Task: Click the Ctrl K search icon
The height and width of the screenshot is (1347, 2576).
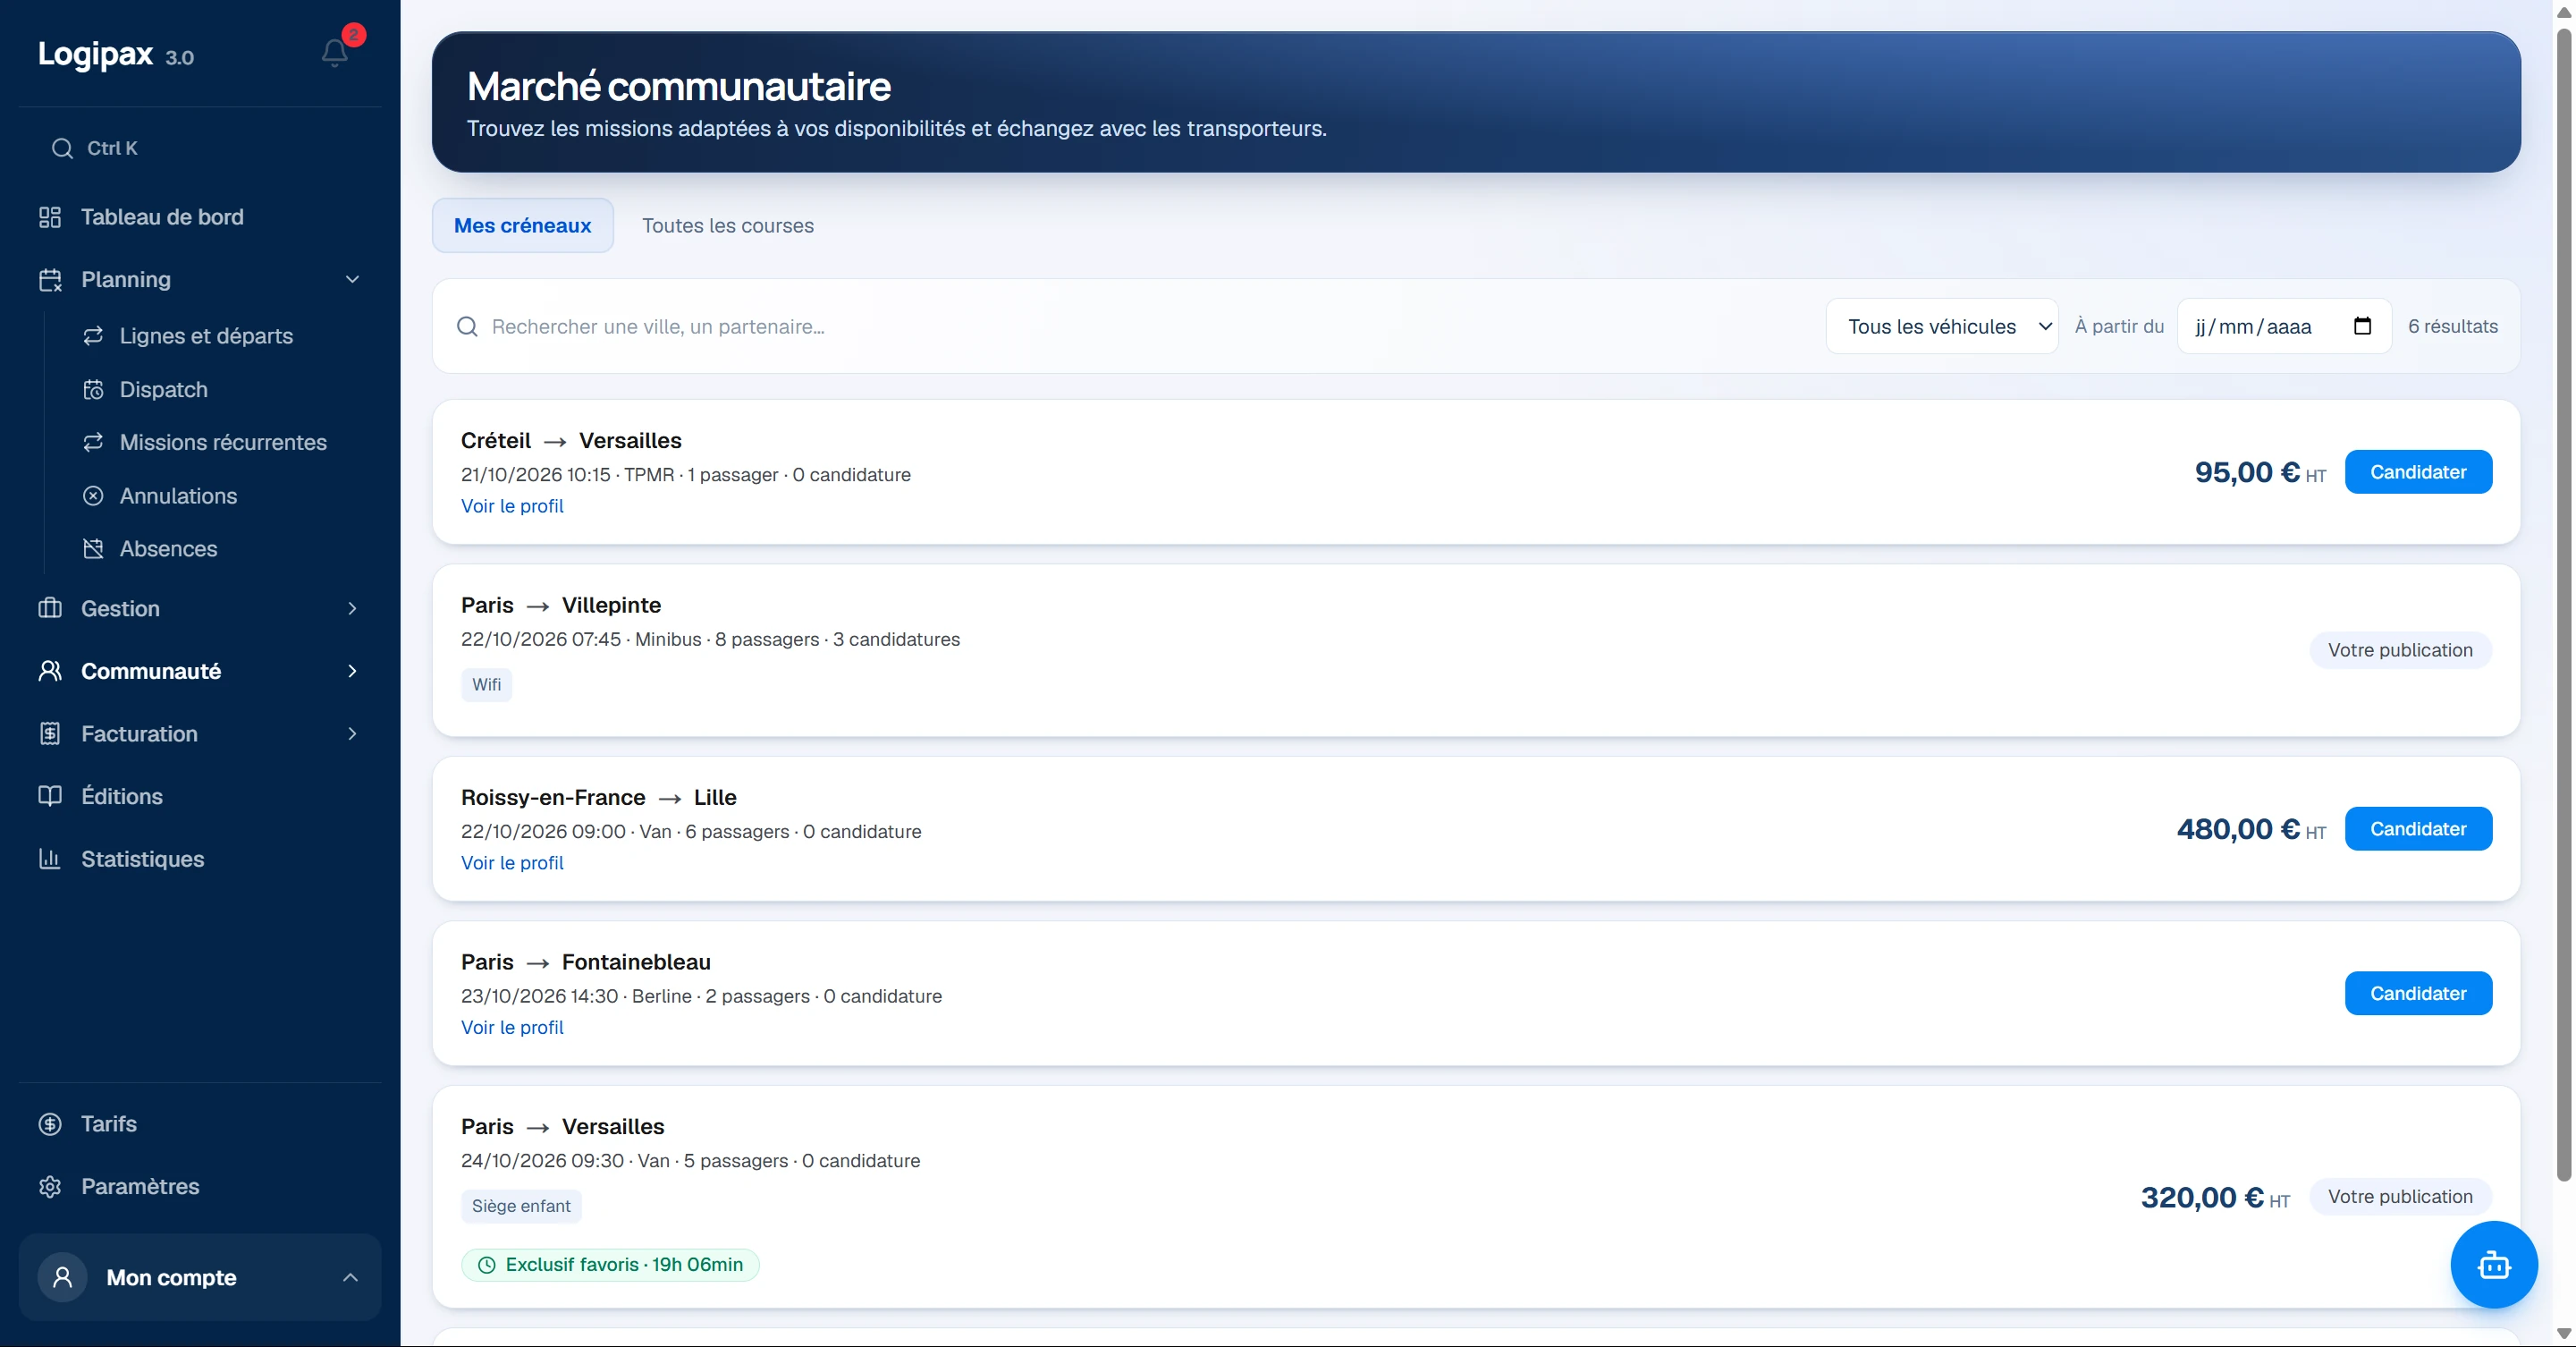Action: pos(62,148)
